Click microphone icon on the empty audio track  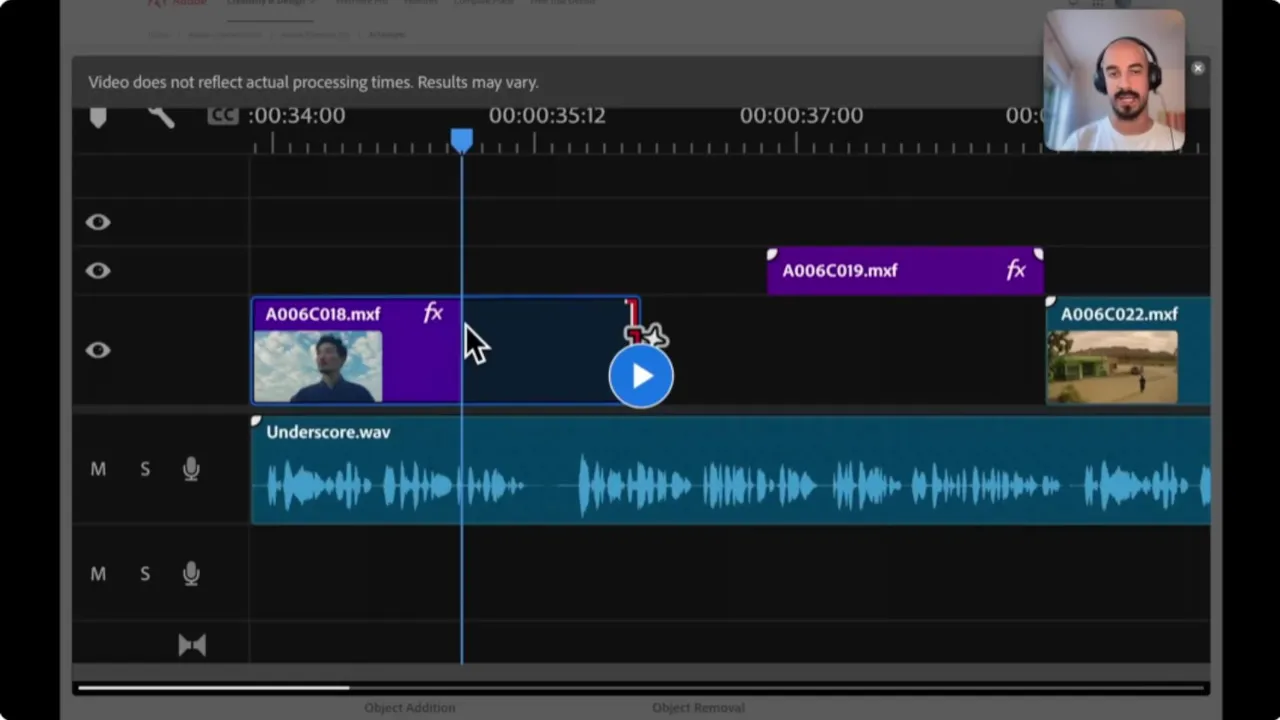[x=191, y=574]
